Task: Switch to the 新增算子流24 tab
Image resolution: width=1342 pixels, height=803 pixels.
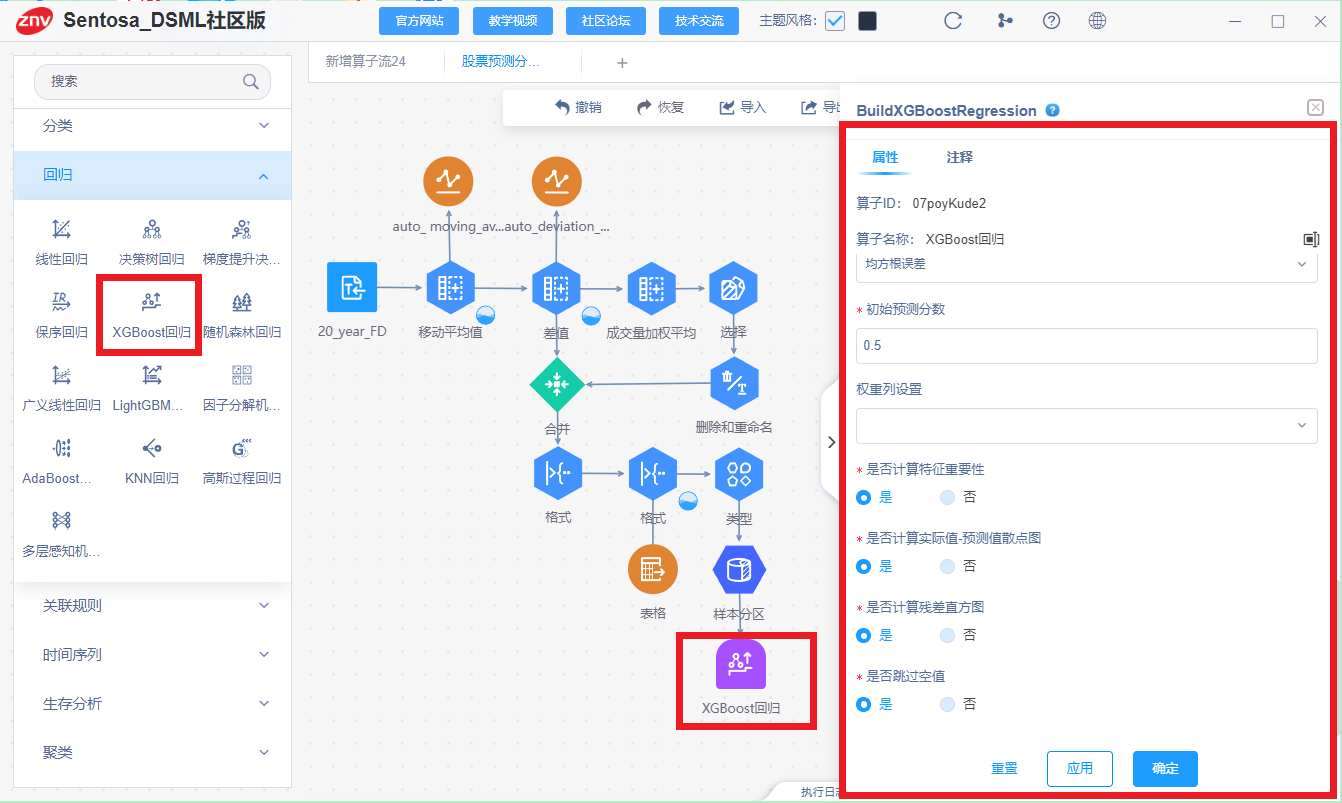Action: click(366, 61)
